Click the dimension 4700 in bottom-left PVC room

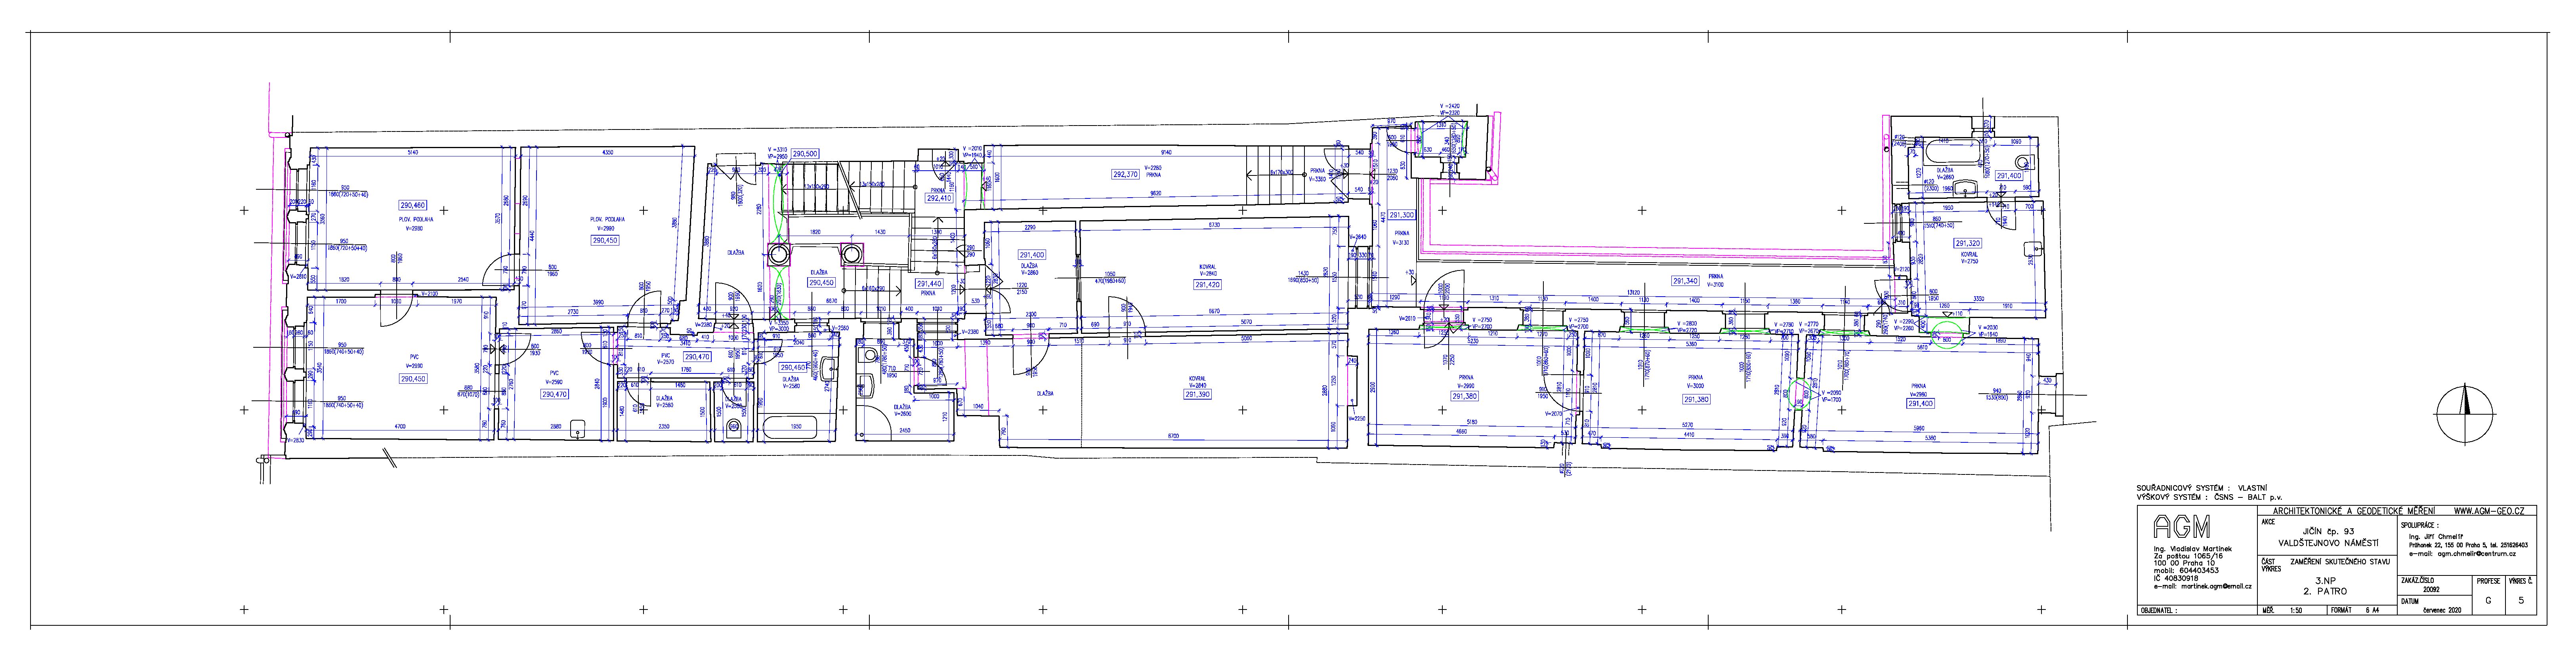tap(400, 426)
